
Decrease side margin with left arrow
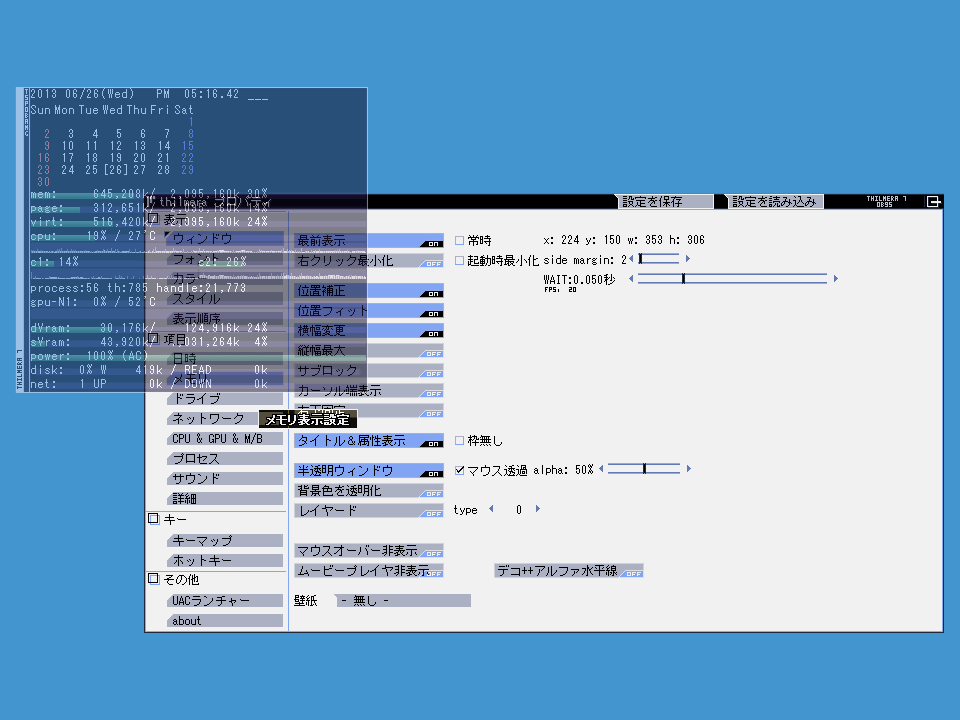[x=631, y=259]
